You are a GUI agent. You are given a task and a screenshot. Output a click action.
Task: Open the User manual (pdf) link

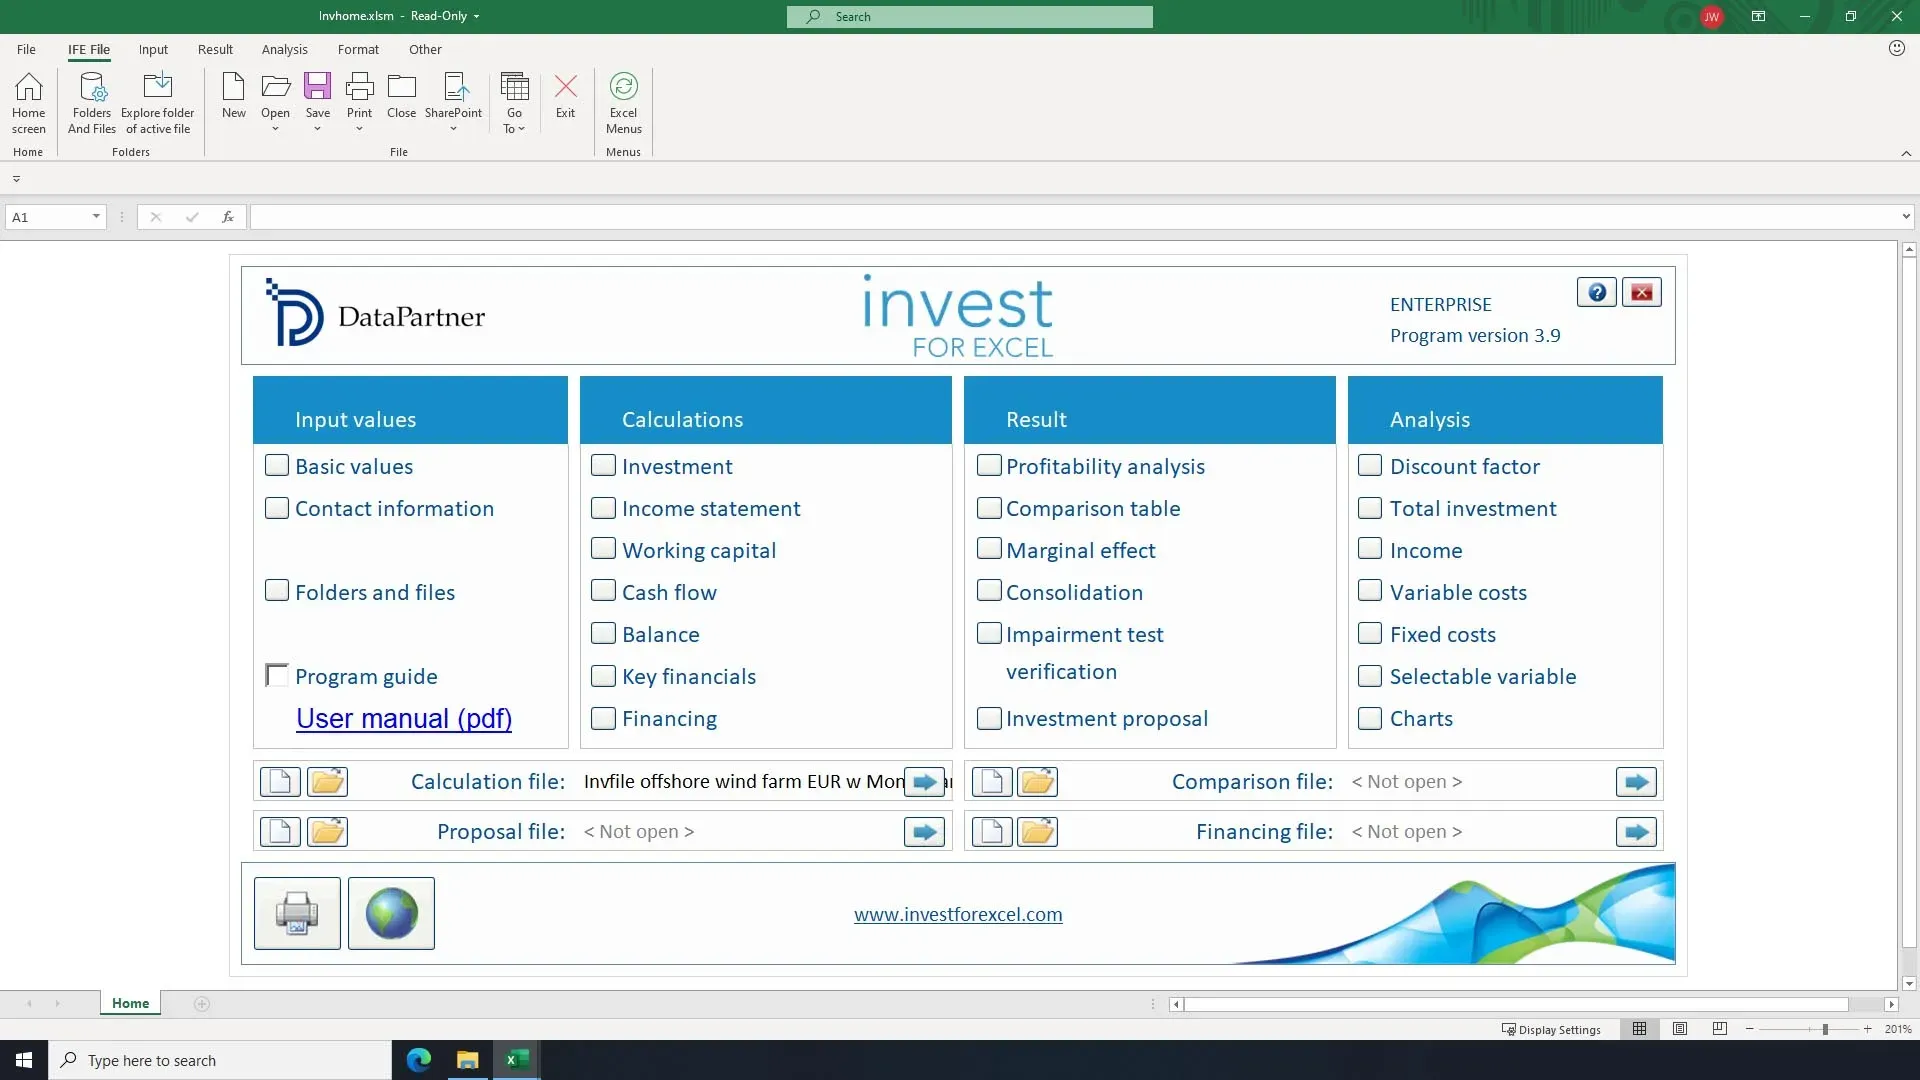pyautogui.click(x=404, y=718)
